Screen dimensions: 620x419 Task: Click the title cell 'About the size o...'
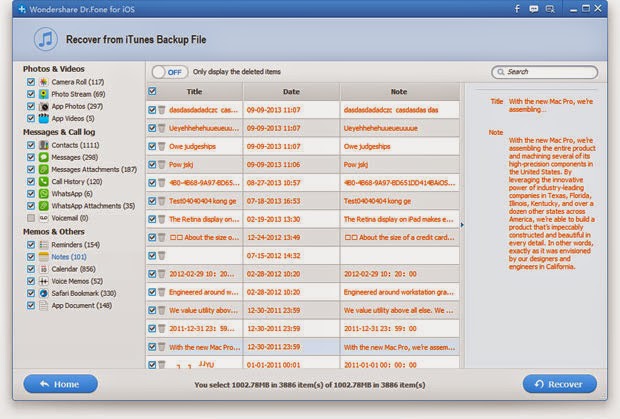pos(204,237)
